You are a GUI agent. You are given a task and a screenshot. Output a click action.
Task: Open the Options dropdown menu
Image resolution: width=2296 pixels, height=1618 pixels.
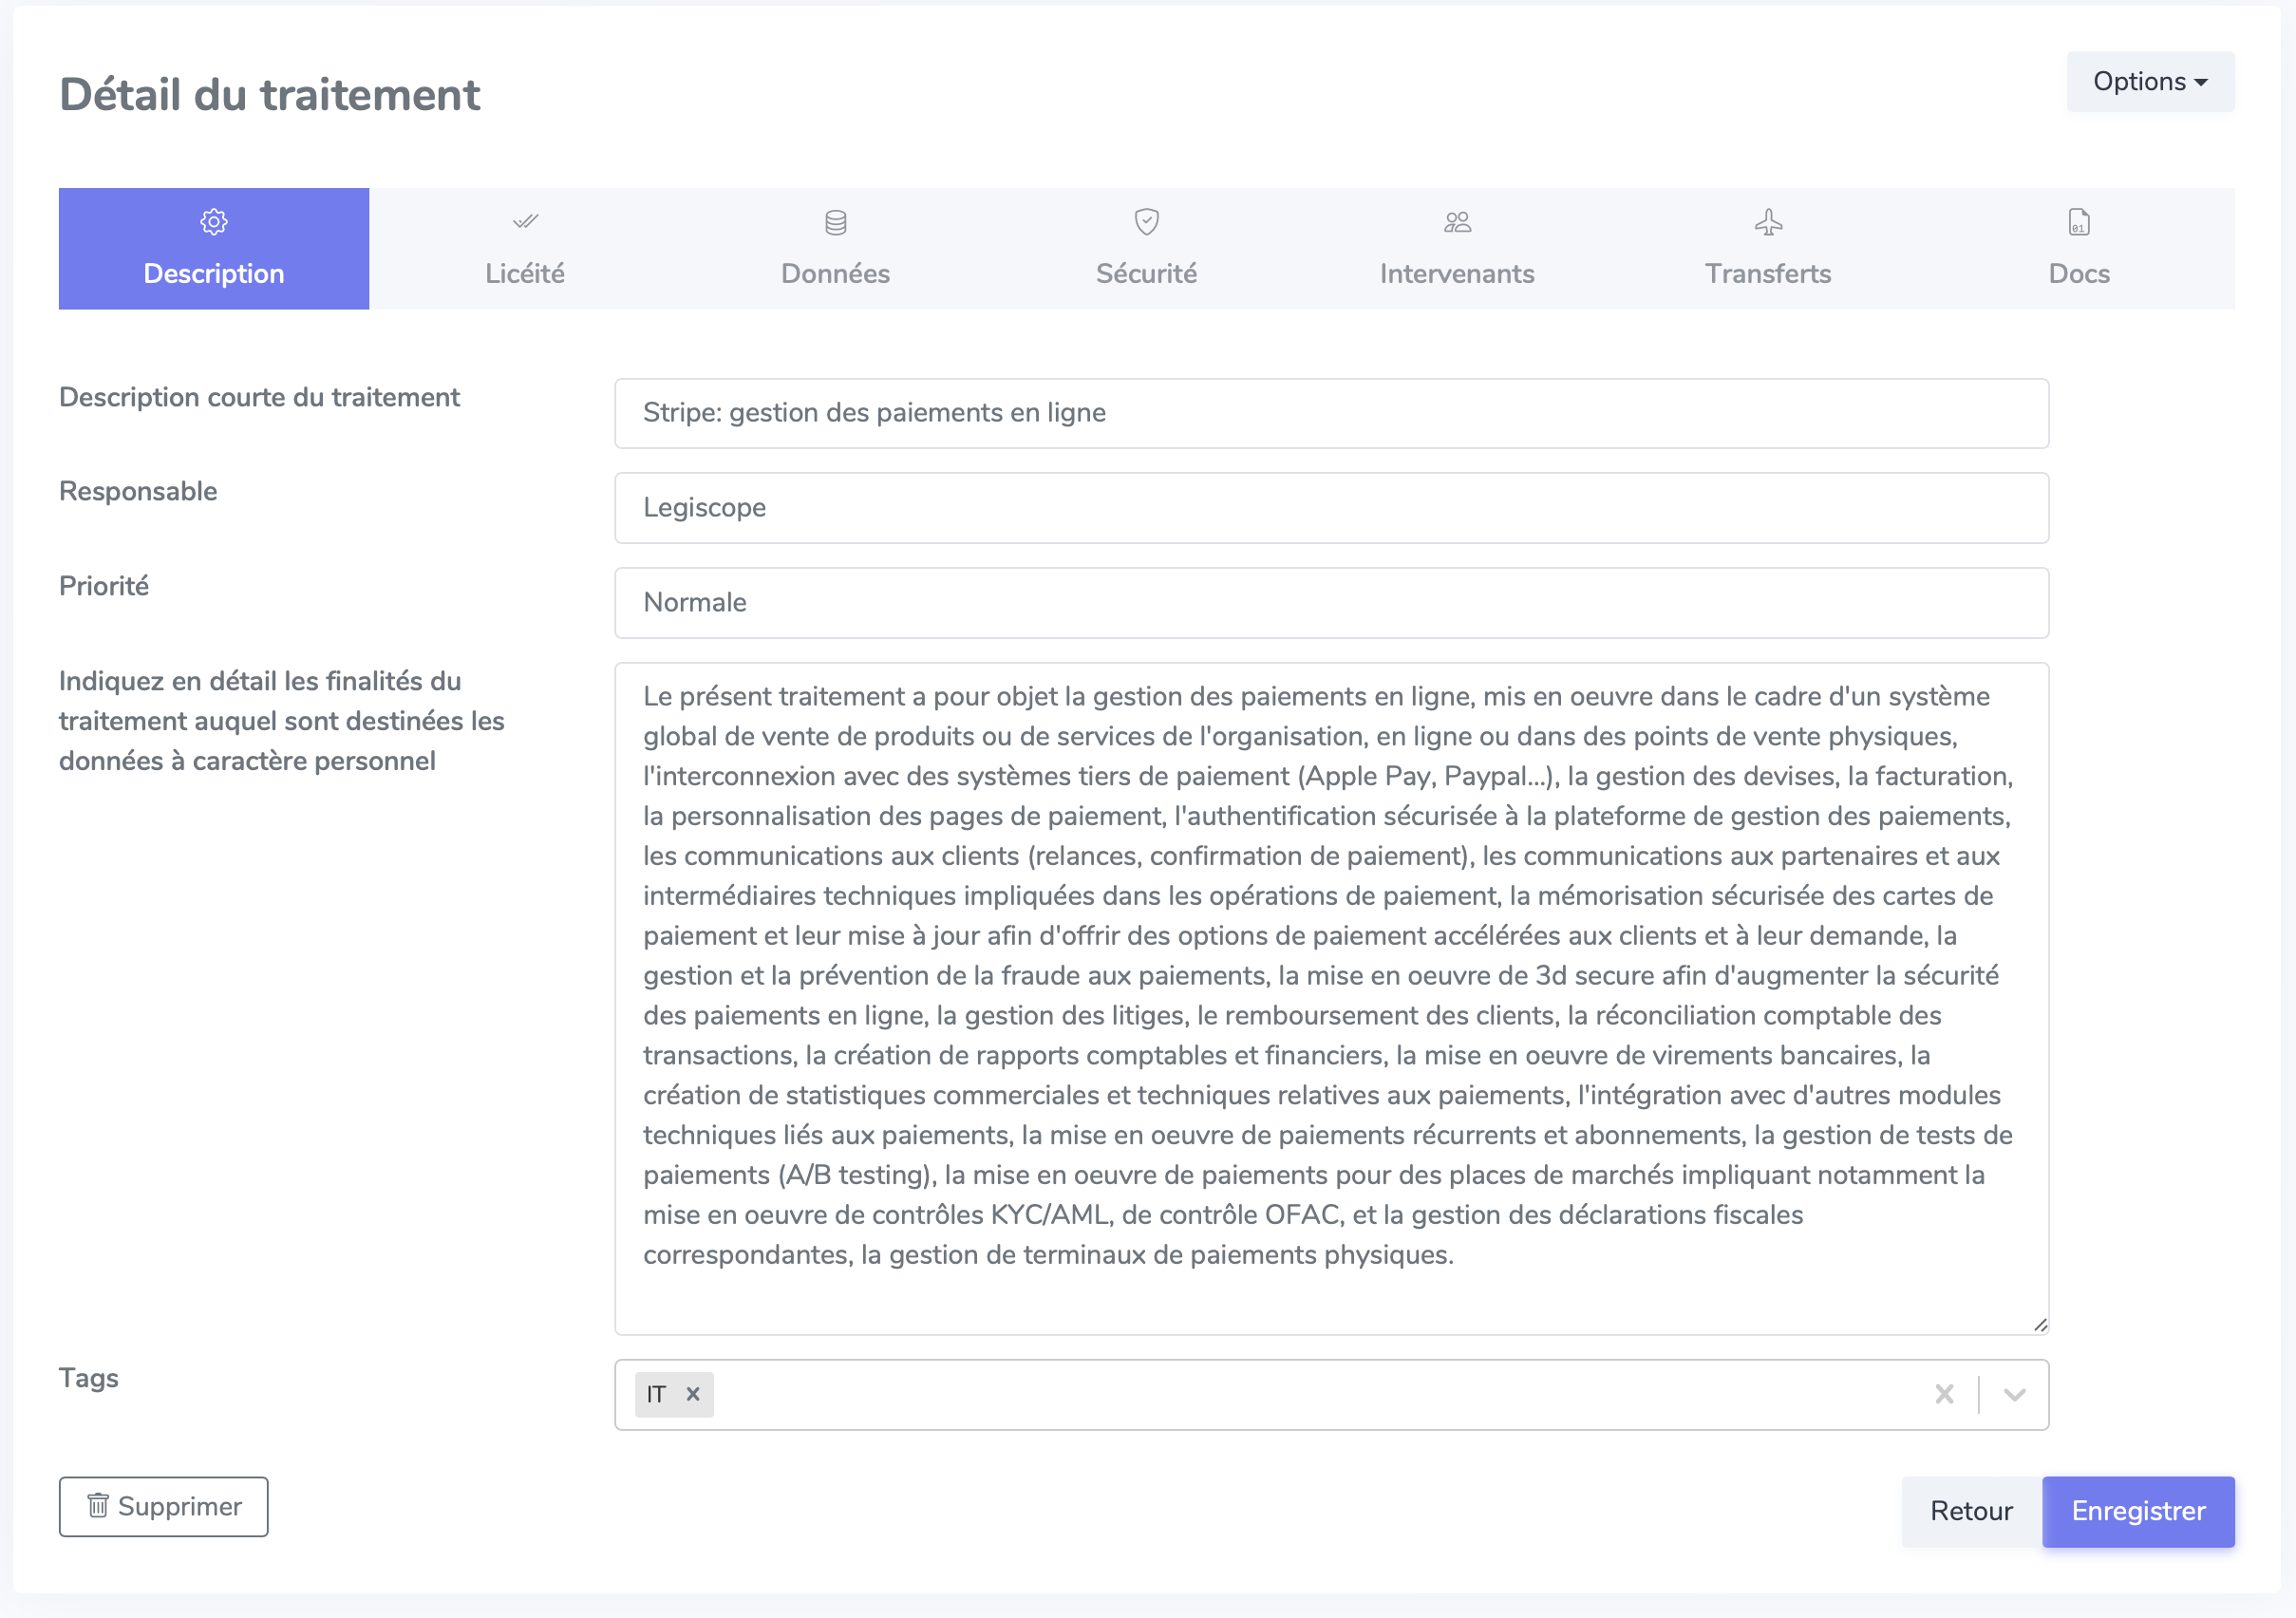coord(2150,82)
